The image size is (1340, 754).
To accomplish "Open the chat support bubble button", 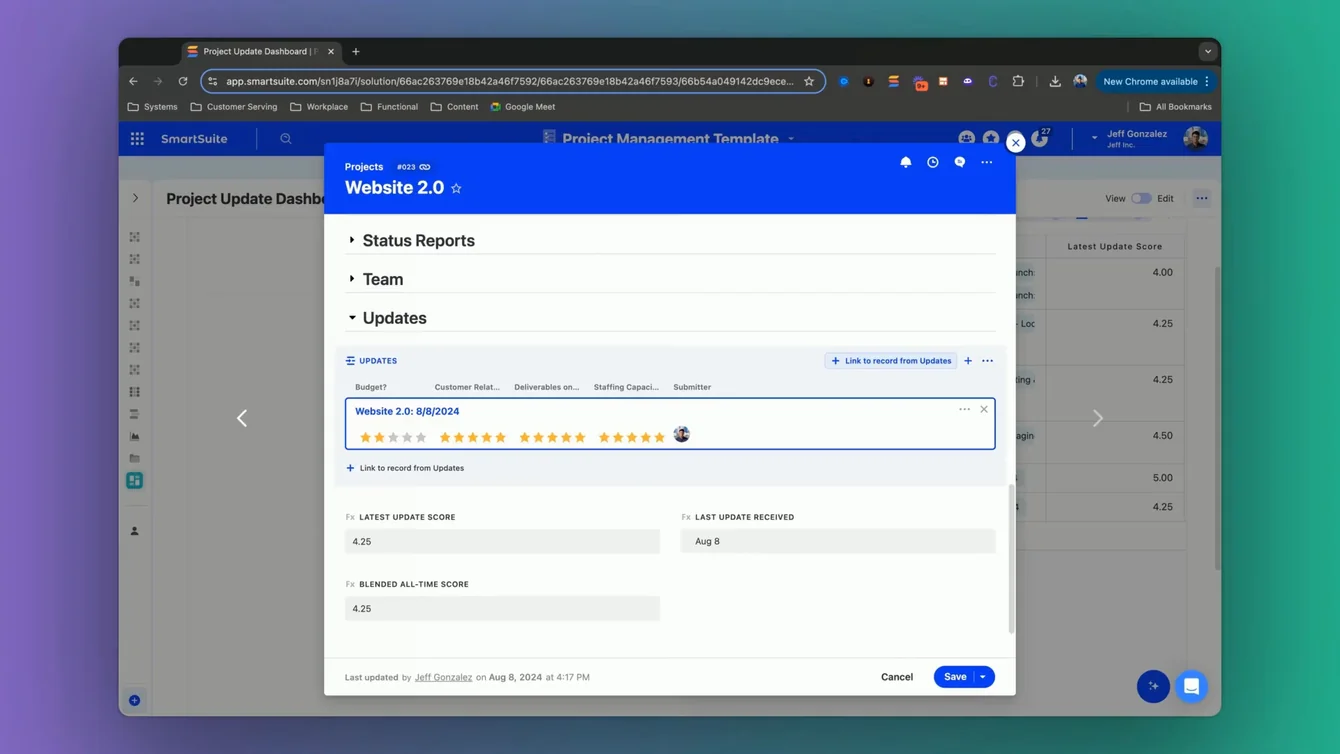I will pos(1191,687).
